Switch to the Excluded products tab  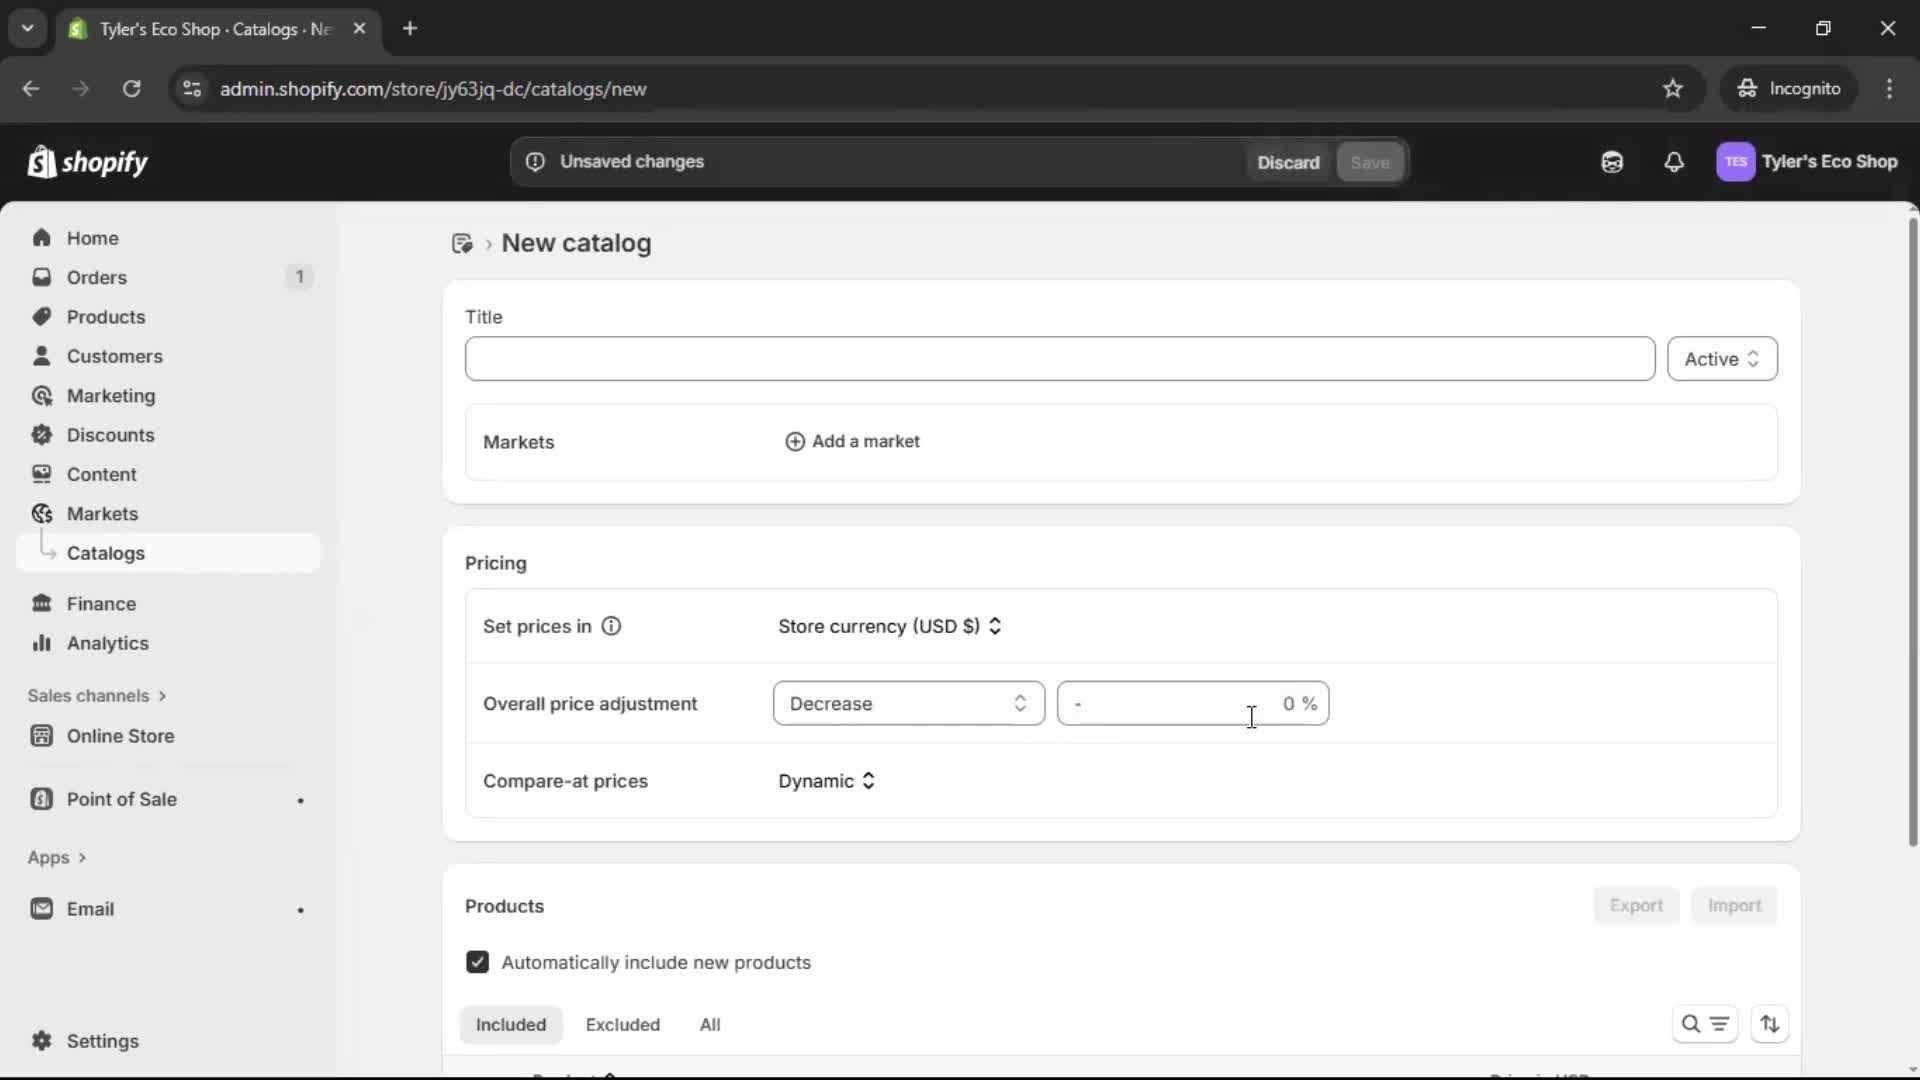click(622, 1024)
